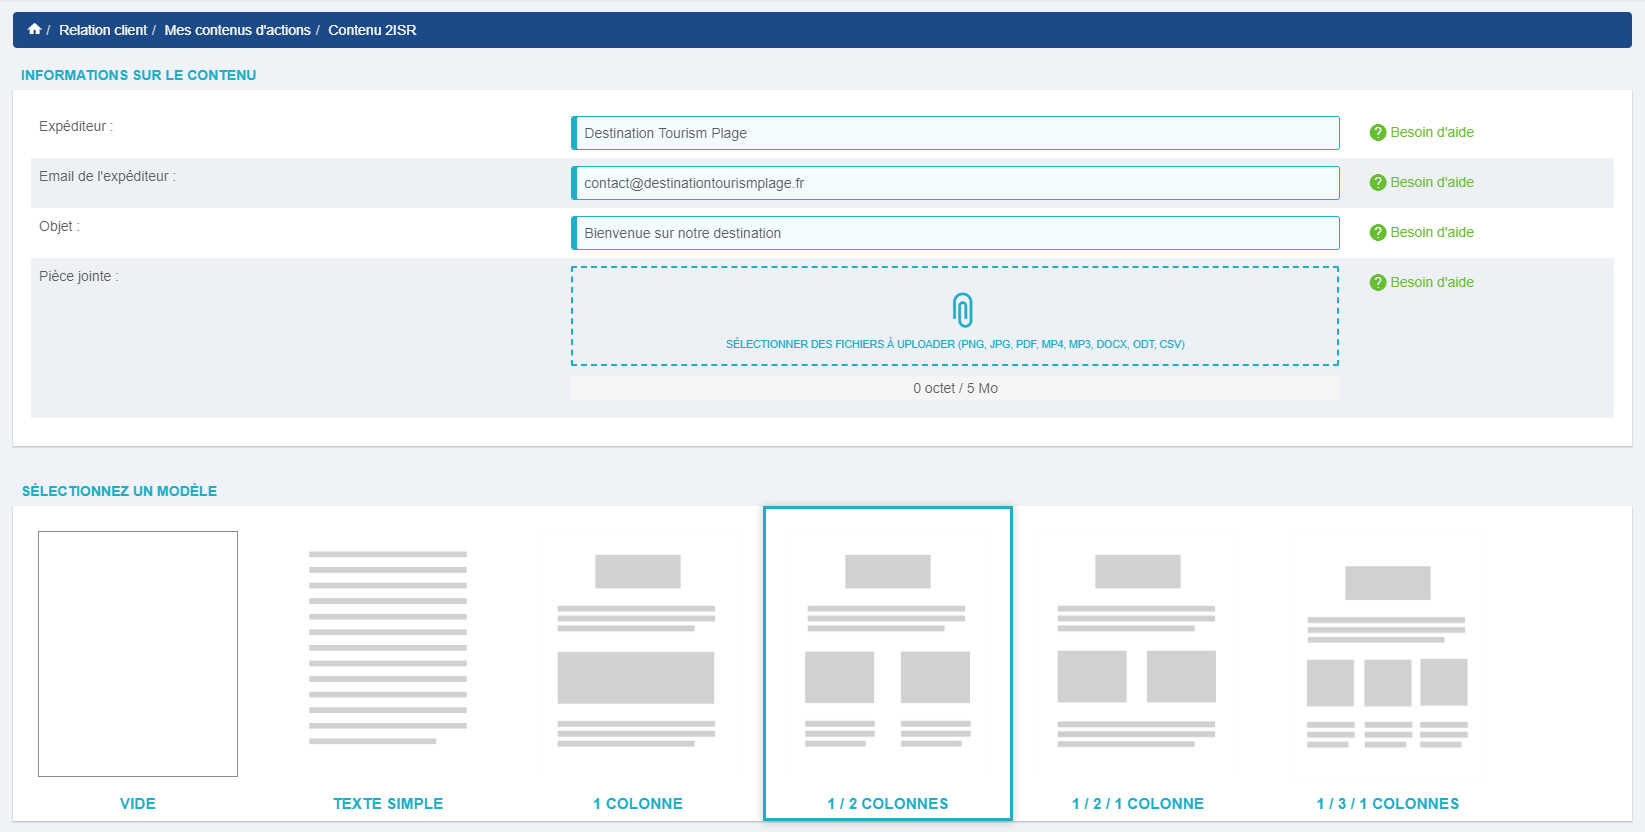1645x832 pixels.
Task: Choose the blank VIDE template thumbnail
Action: pyautogui.click(x=138, y=653)
